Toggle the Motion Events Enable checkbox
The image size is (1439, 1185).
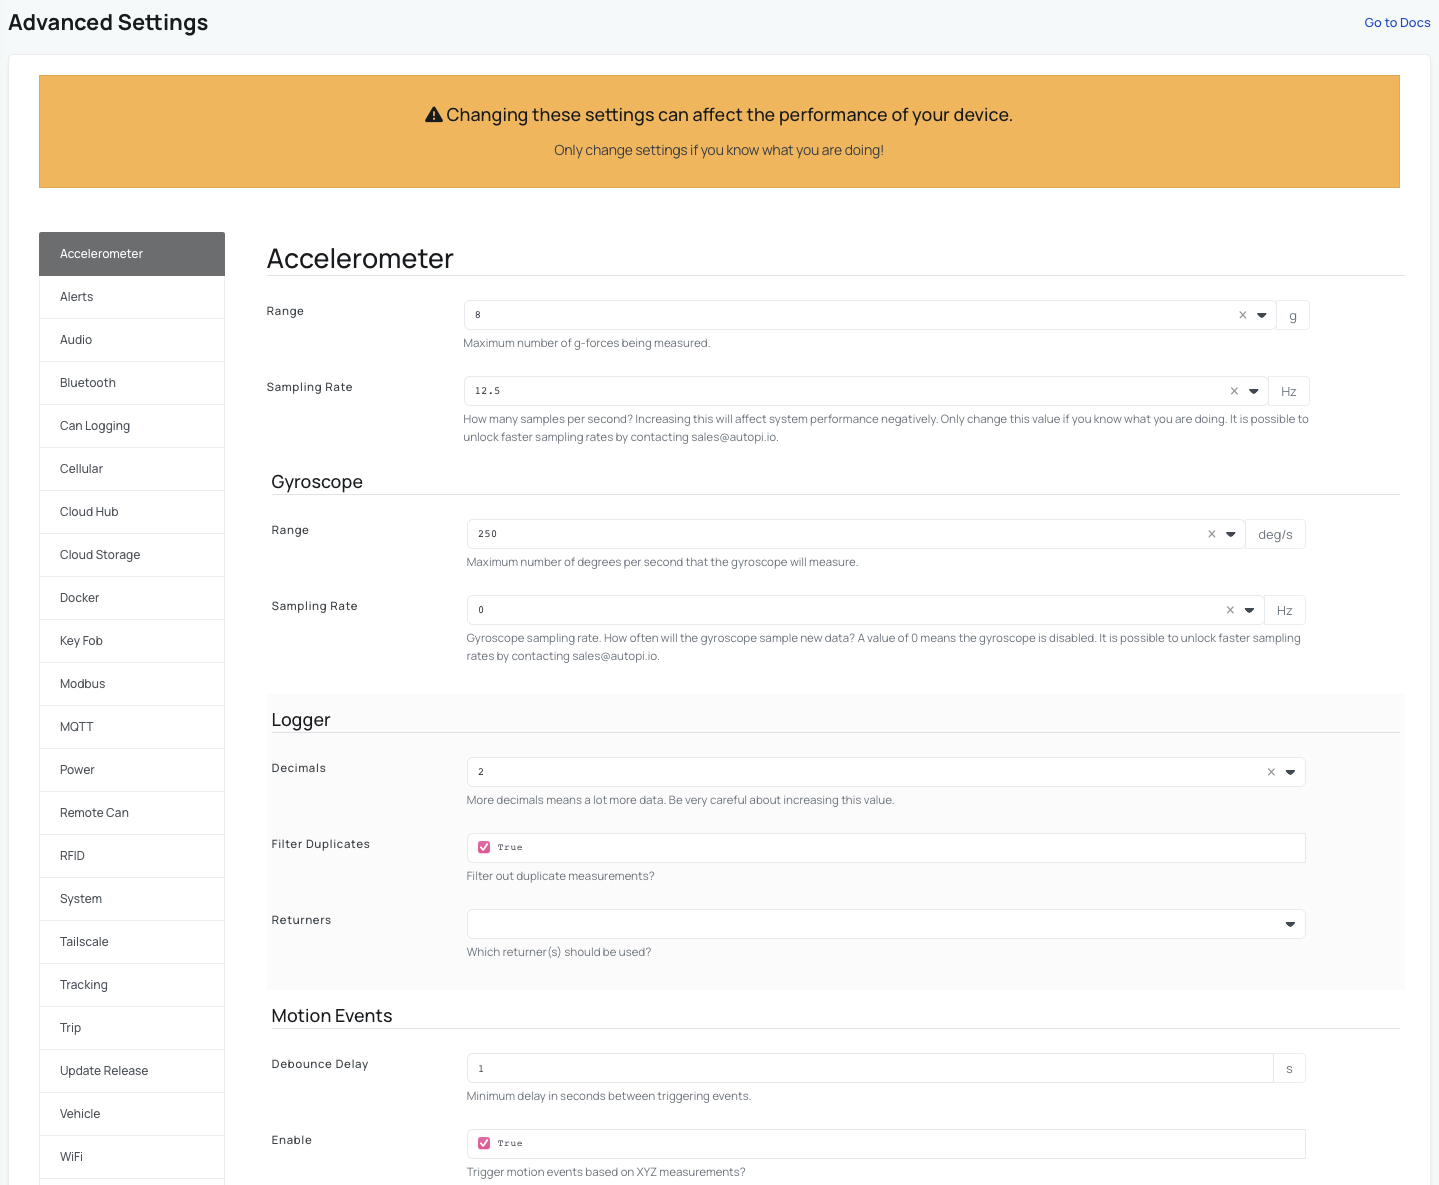484,1143
